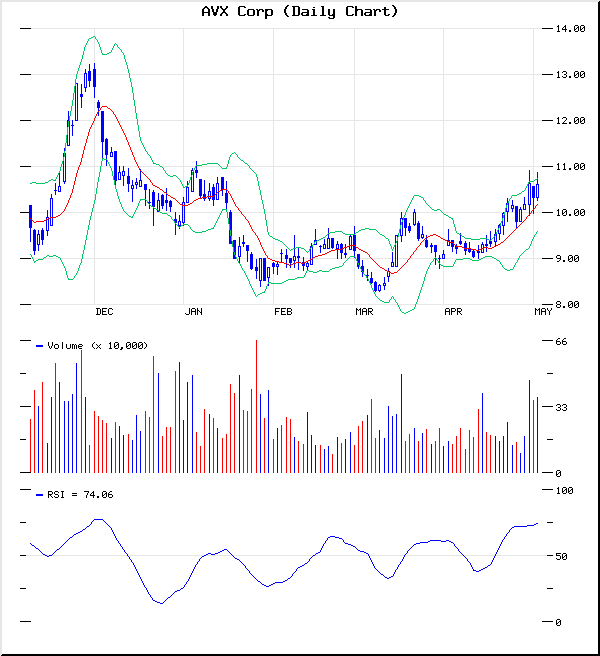Click the 33 volume axis label
Viewport: 600px width, 656px height.
coord(561,407)
